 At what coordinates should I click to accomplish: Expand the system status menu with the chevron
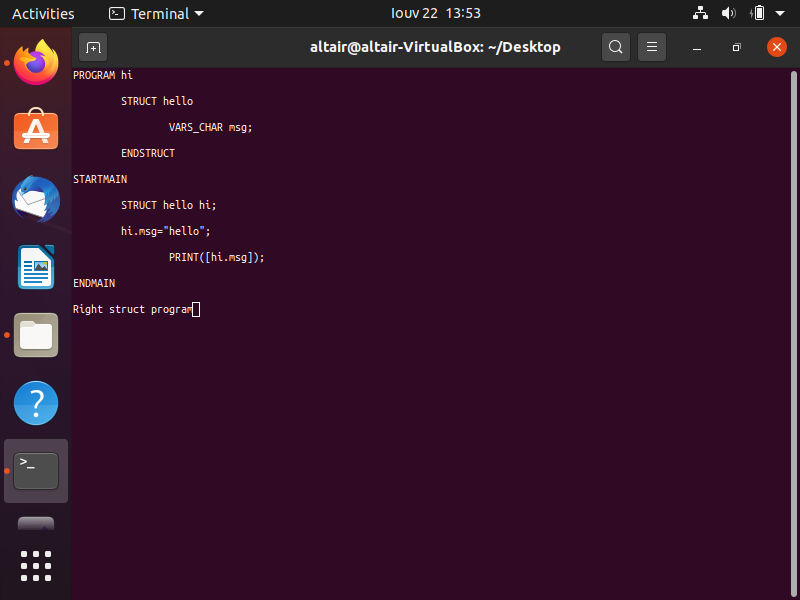tap(781, 13)
